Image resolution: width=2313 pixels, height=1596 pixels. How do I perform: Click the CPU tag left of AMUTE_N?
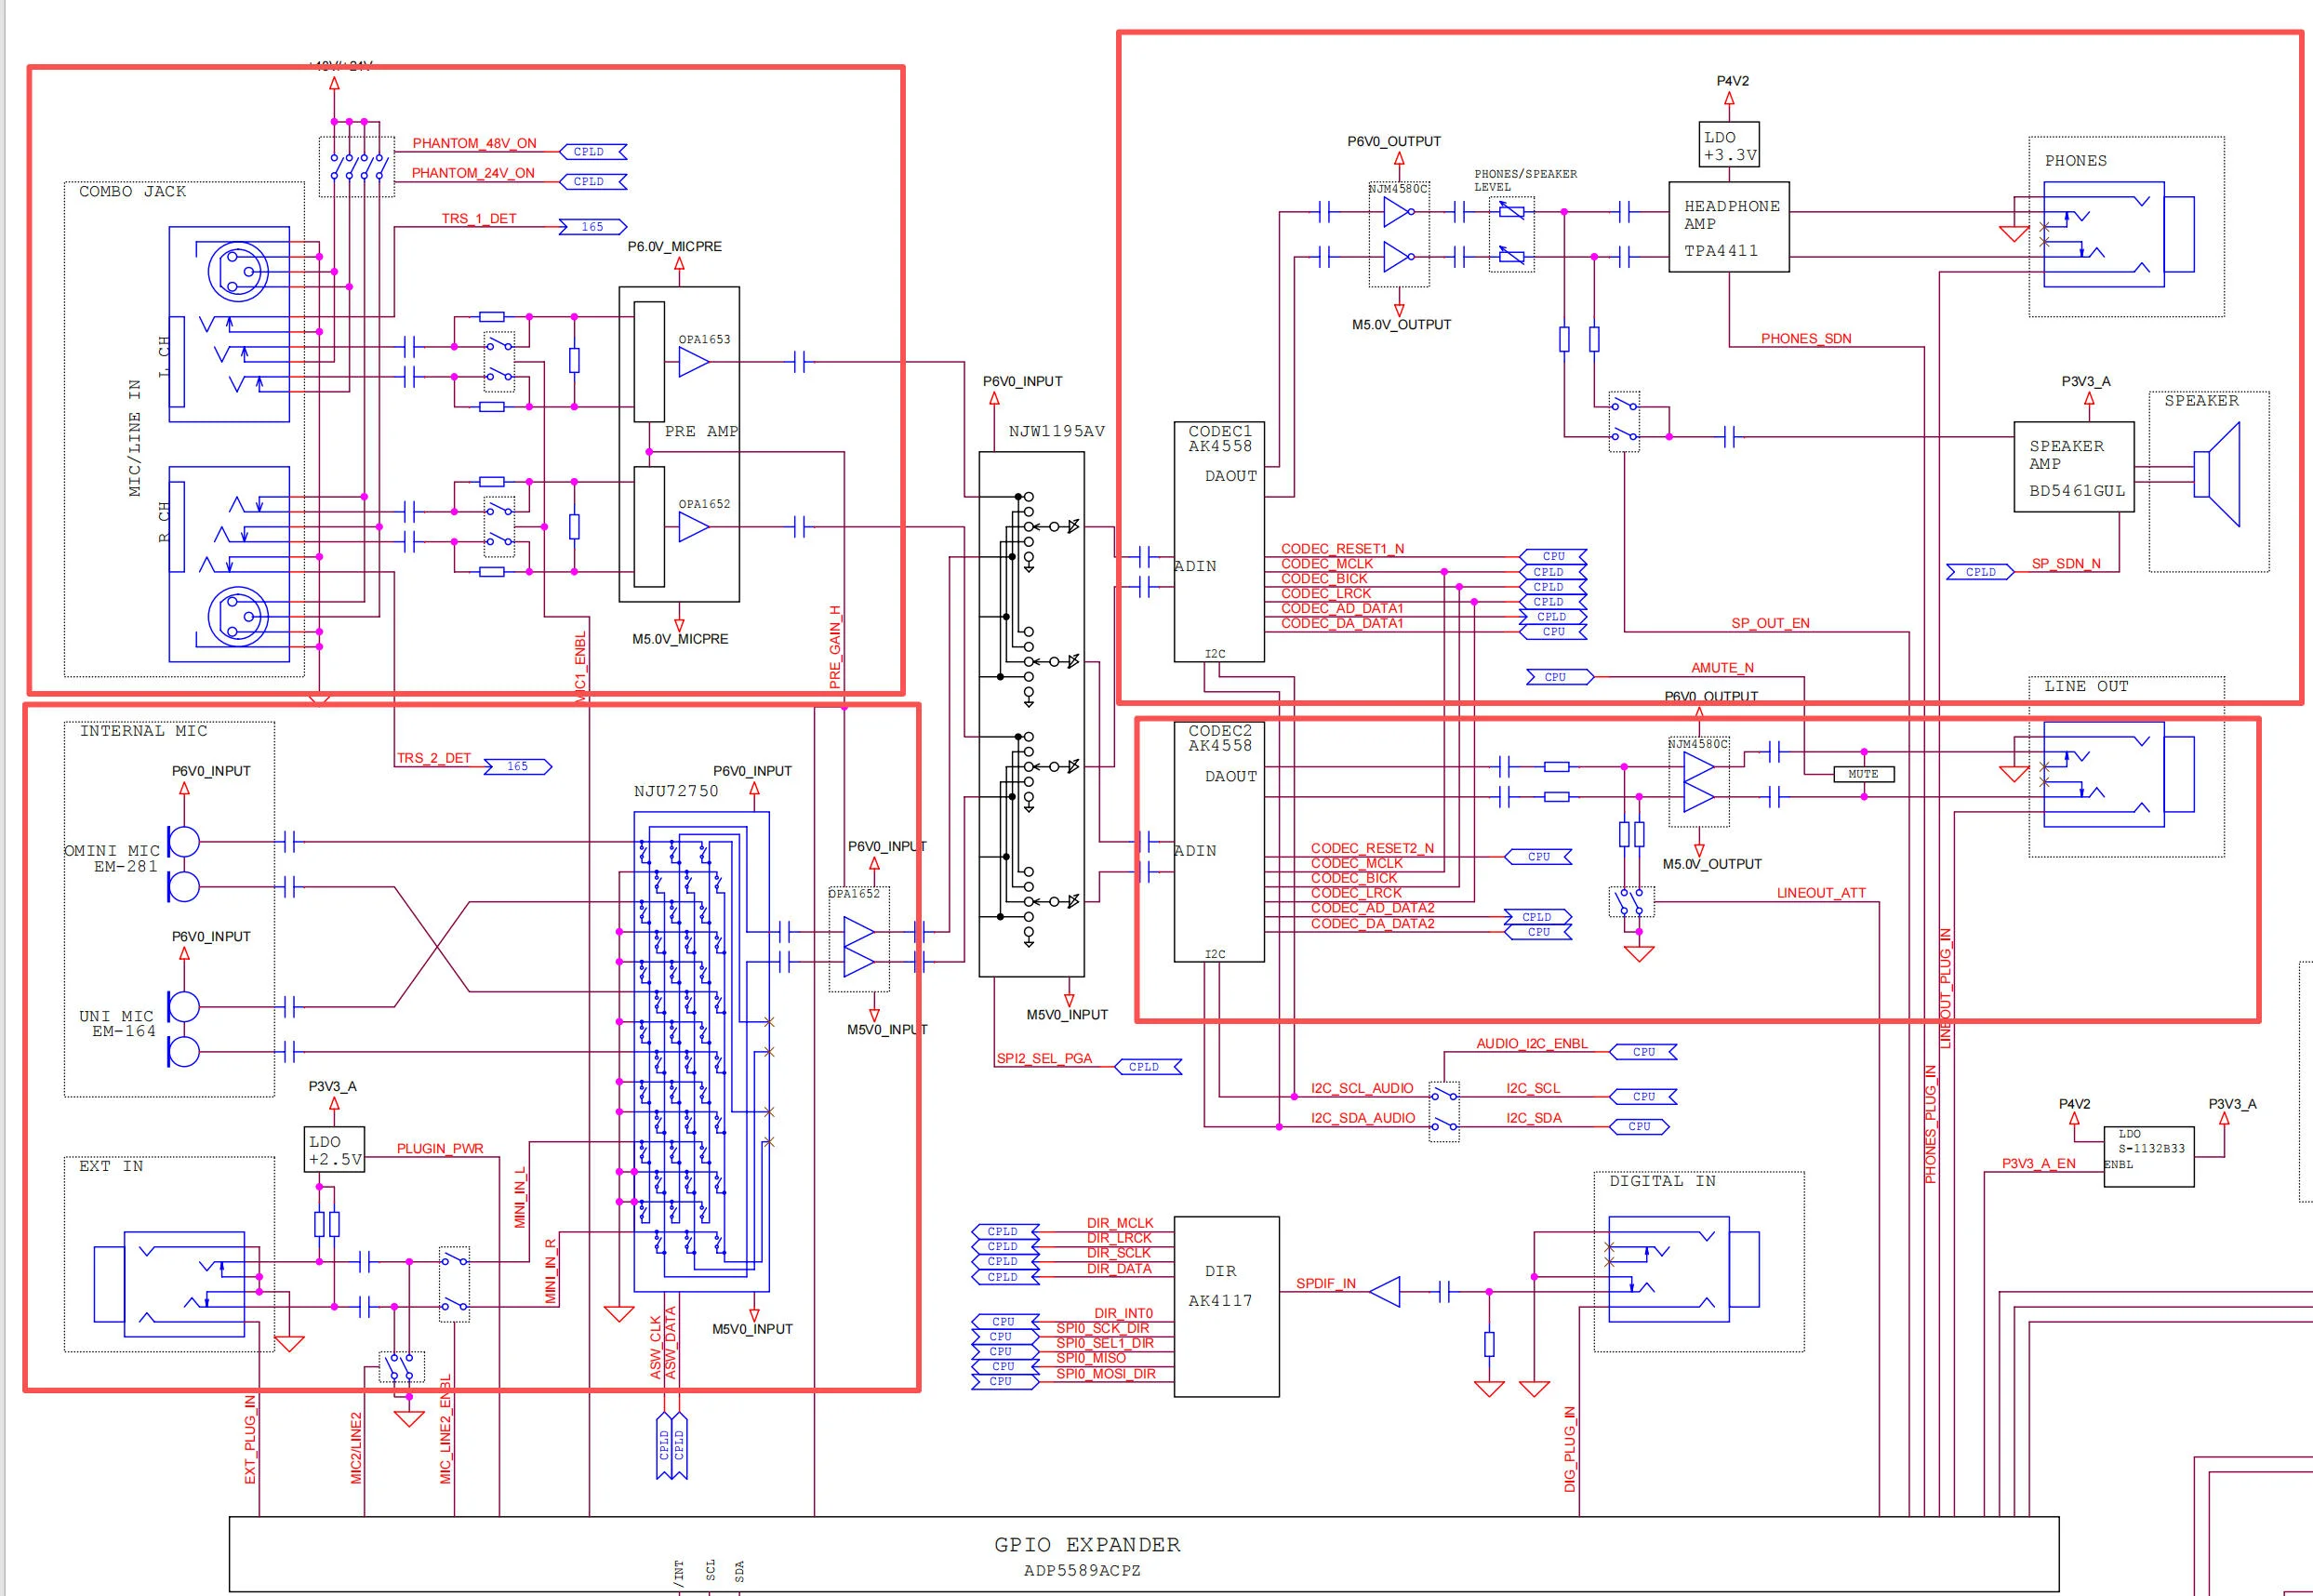click(1558, 677)
